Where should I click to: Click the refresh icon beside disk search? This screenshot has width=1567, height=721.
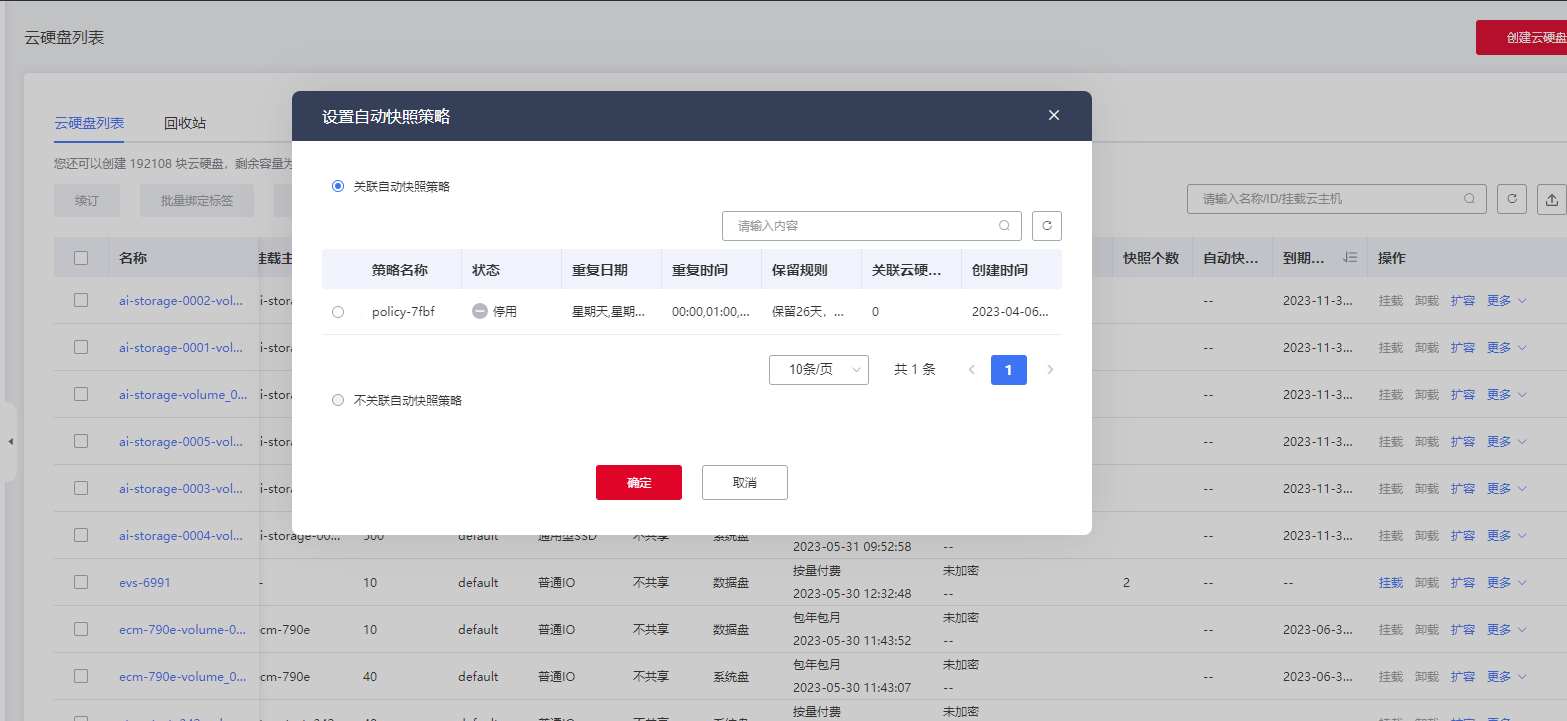pyautogui.click(x=1512, y=199)
